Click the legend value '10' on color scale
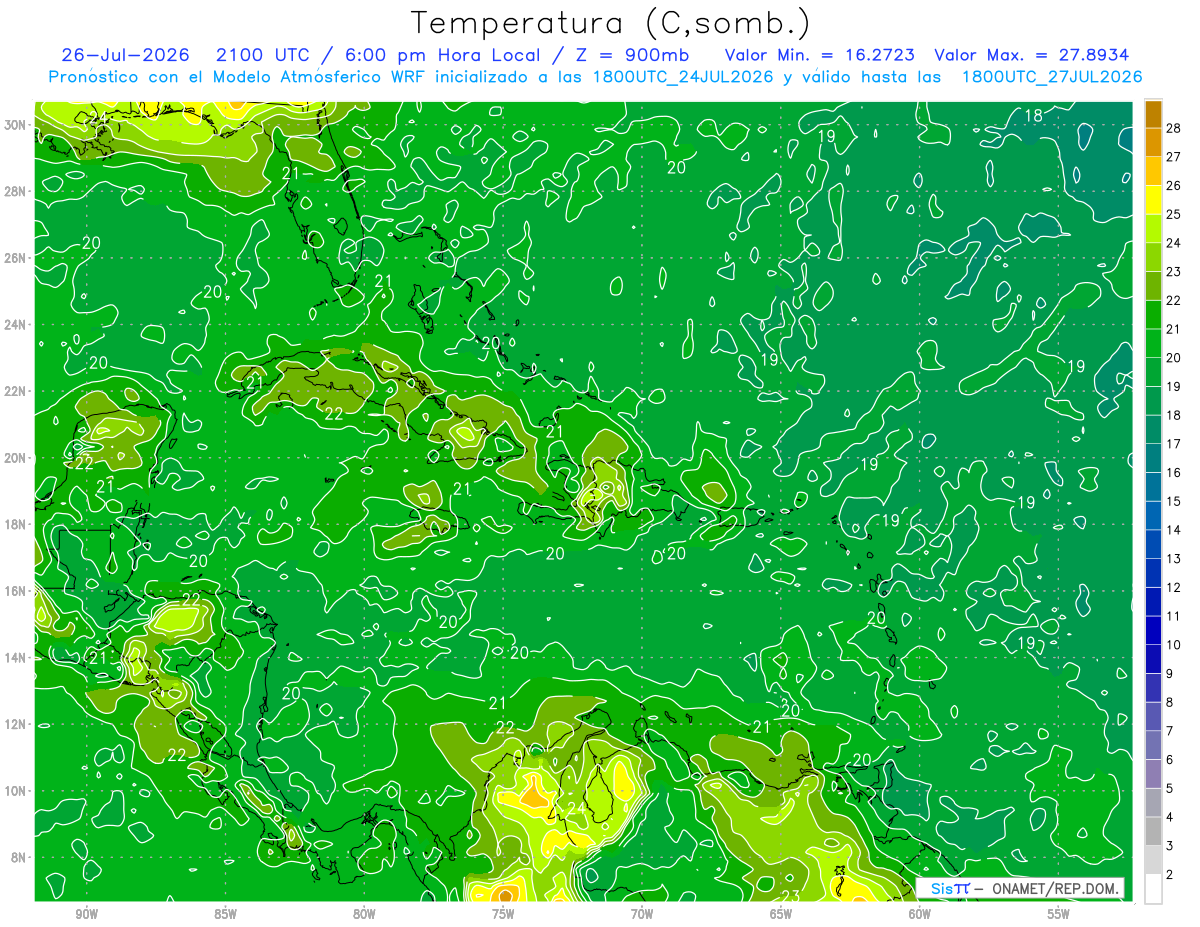Screen dimensions: 1200x927 (x=1175, y=645)
